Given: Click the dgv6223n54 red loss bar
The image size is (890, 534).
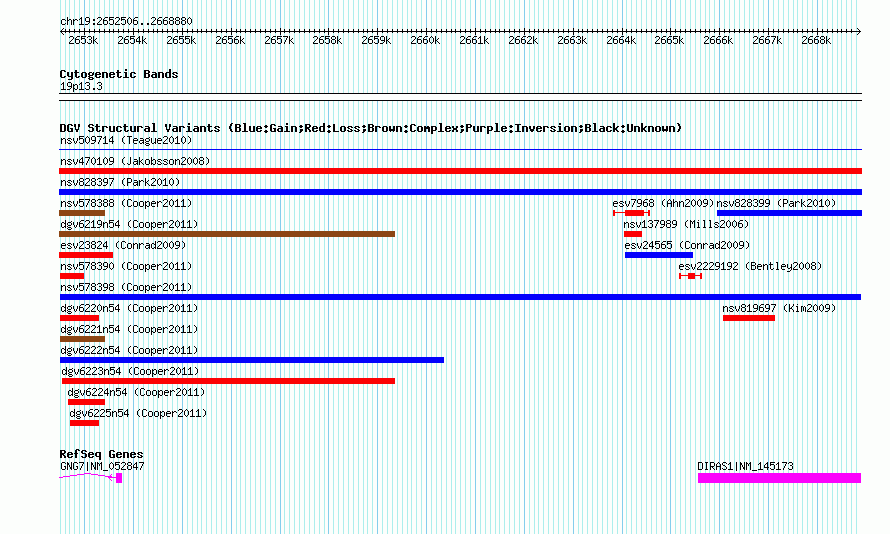Looking at the screenshot, I should point(228,381).
